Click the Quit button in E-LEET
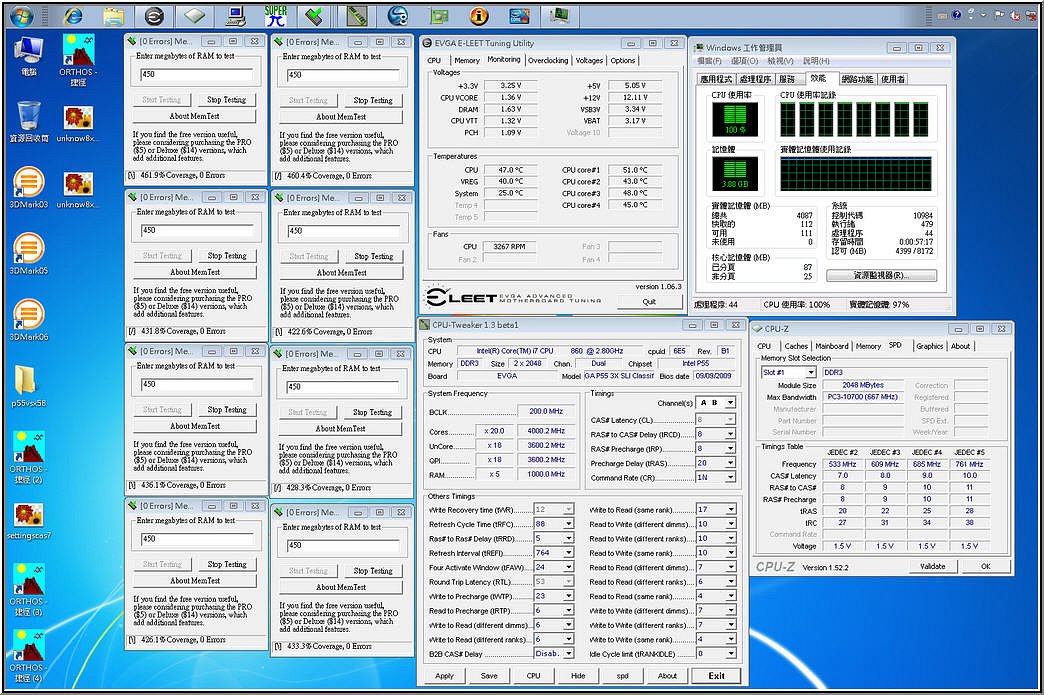This screenshot has height=695, width=1044. click(x=649, y=302)
